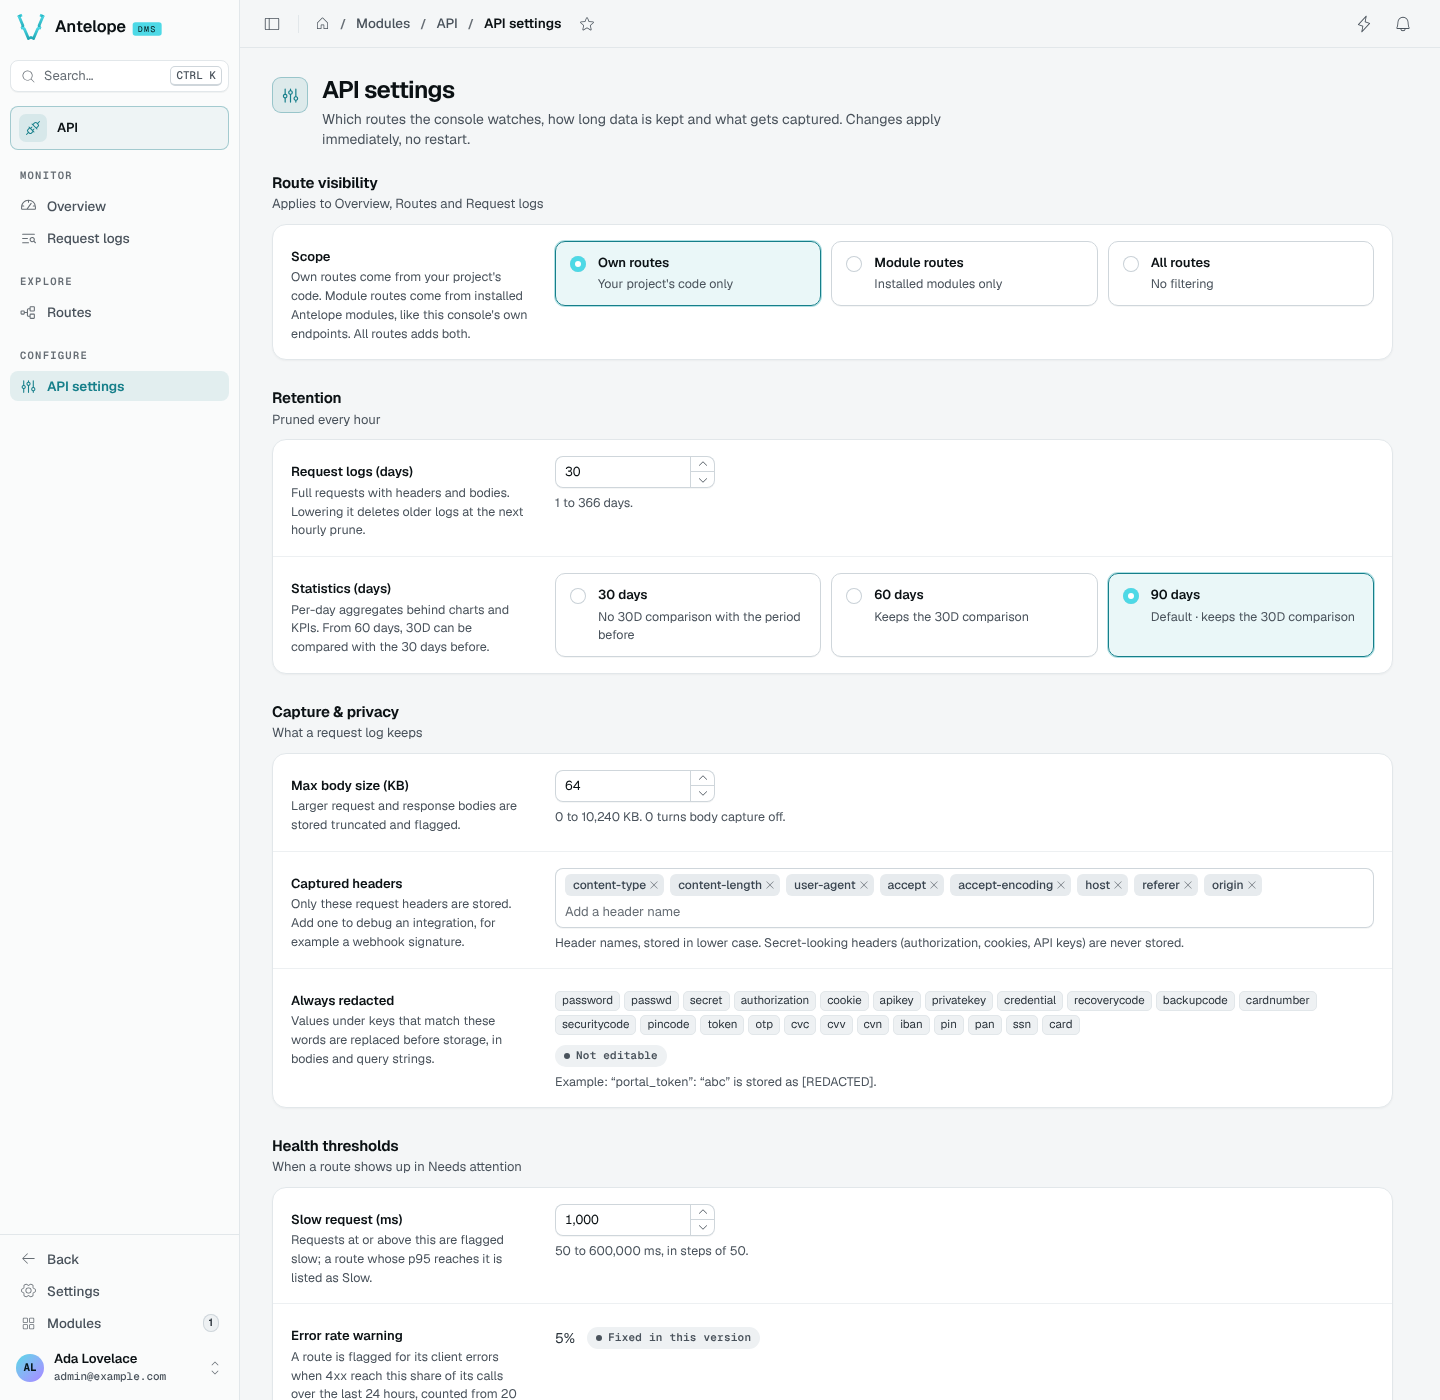Viewport: 1440px width, 1400px height.
Task: Open the notifications bell
Action: point(1403,24)
